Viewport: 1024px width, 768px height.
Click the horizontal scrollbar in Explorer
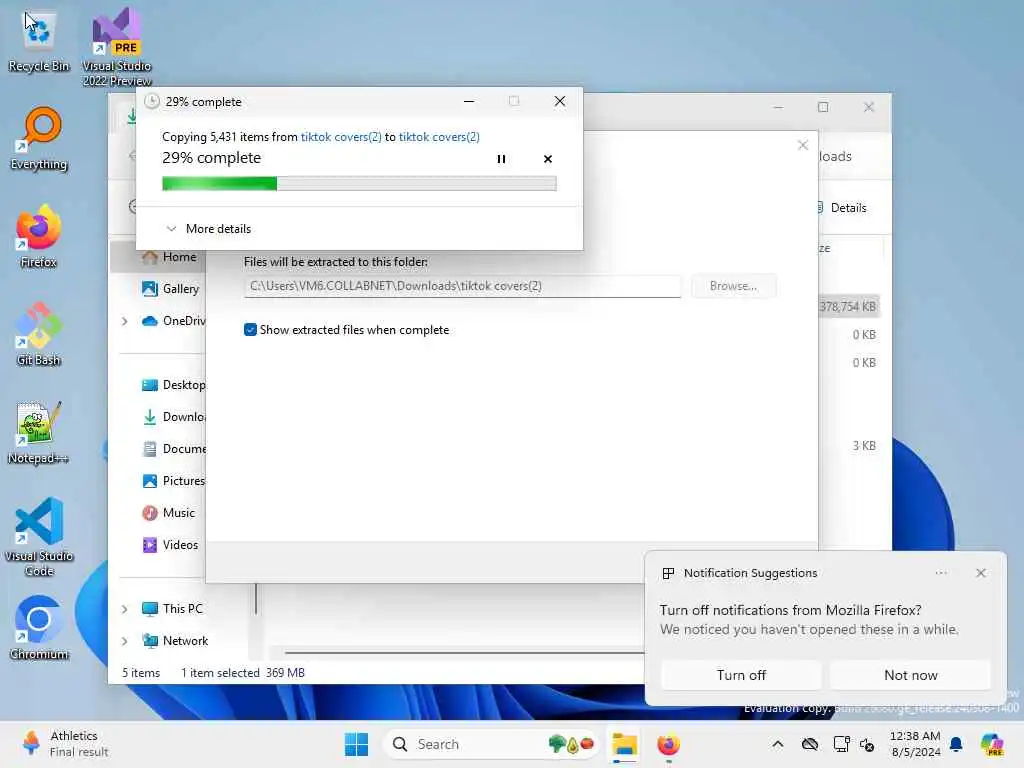pos(464,652)
